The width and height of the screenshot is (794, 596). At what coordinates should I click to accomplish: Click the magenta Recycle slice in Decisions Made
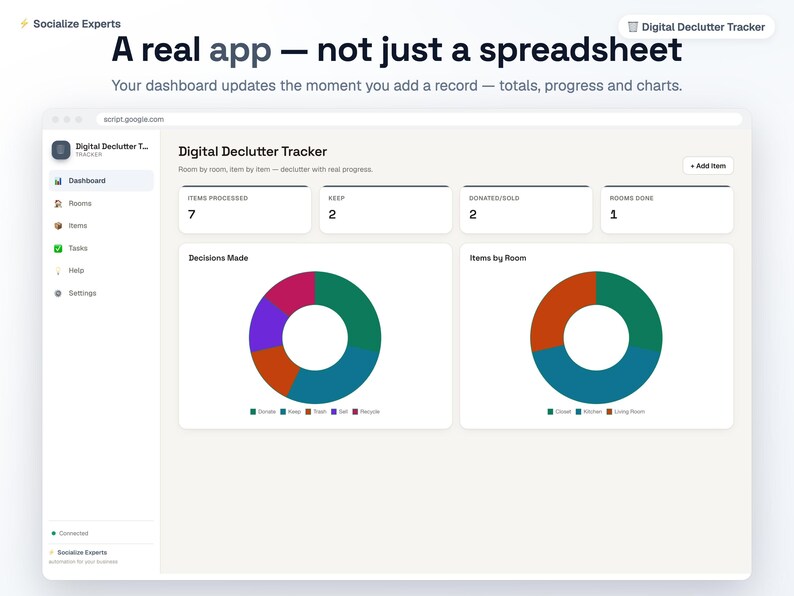293,291
